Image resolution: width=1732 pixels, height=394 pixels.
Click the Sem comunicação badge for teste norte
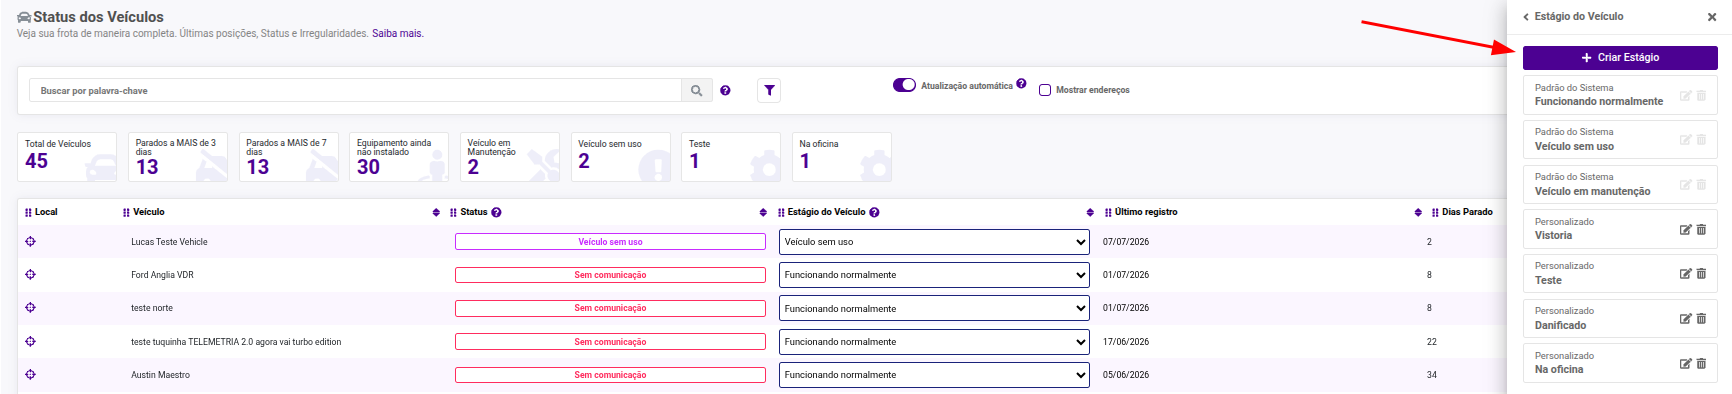click(x=610, y=308)
